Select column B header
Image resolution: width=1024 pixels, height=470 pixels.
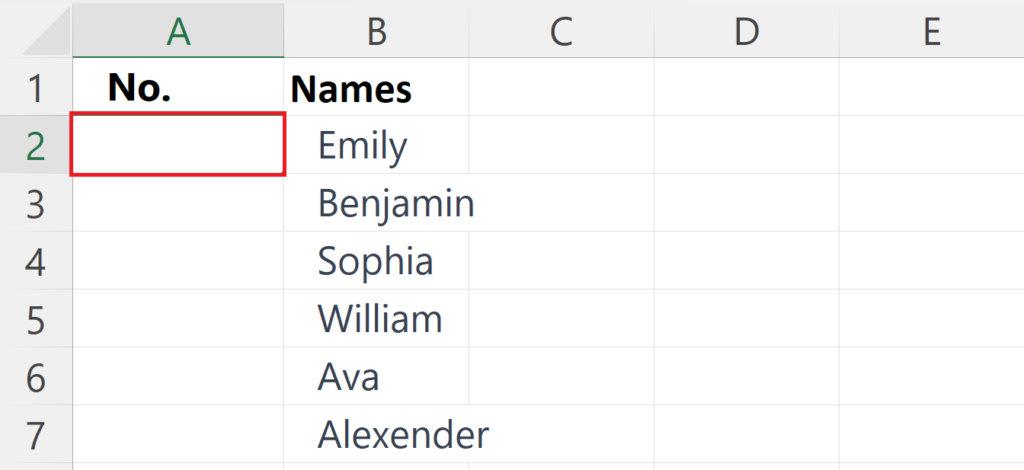[x=376, y=30]
